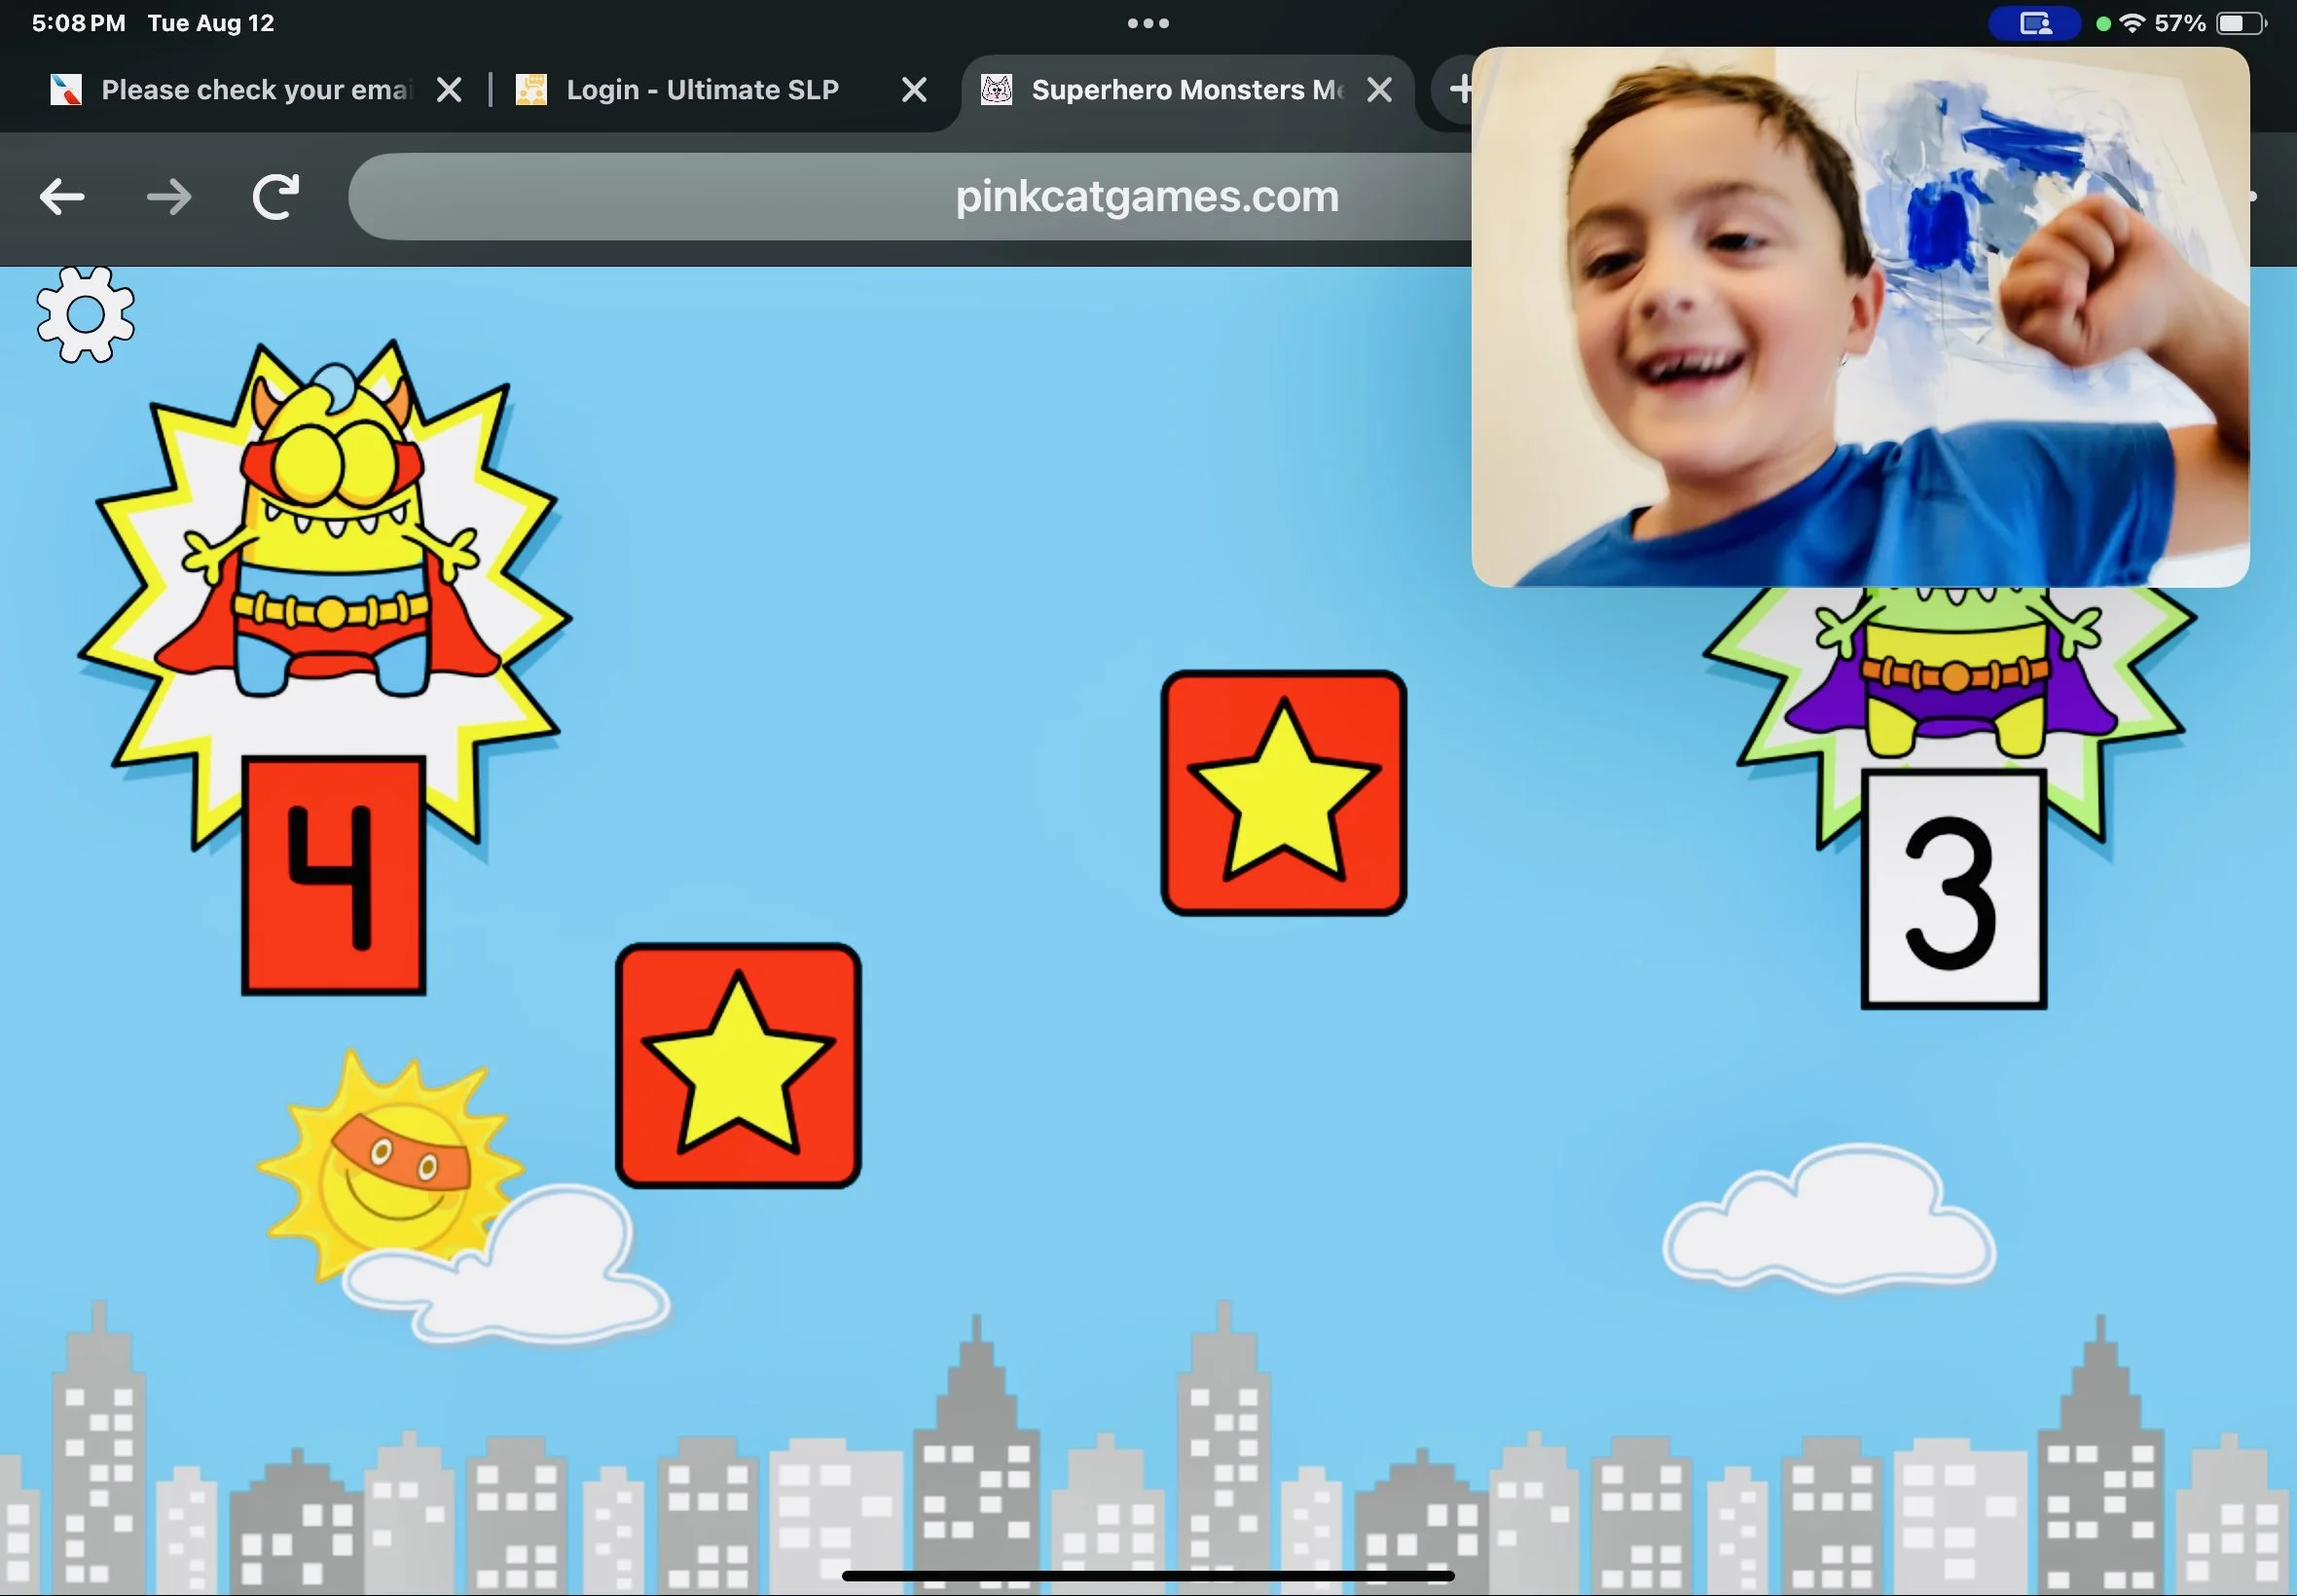The width and height of the screenshot is (2297, 1596).
Task: Select the Superhero Monsters tab
Action: pos(1185,90)
